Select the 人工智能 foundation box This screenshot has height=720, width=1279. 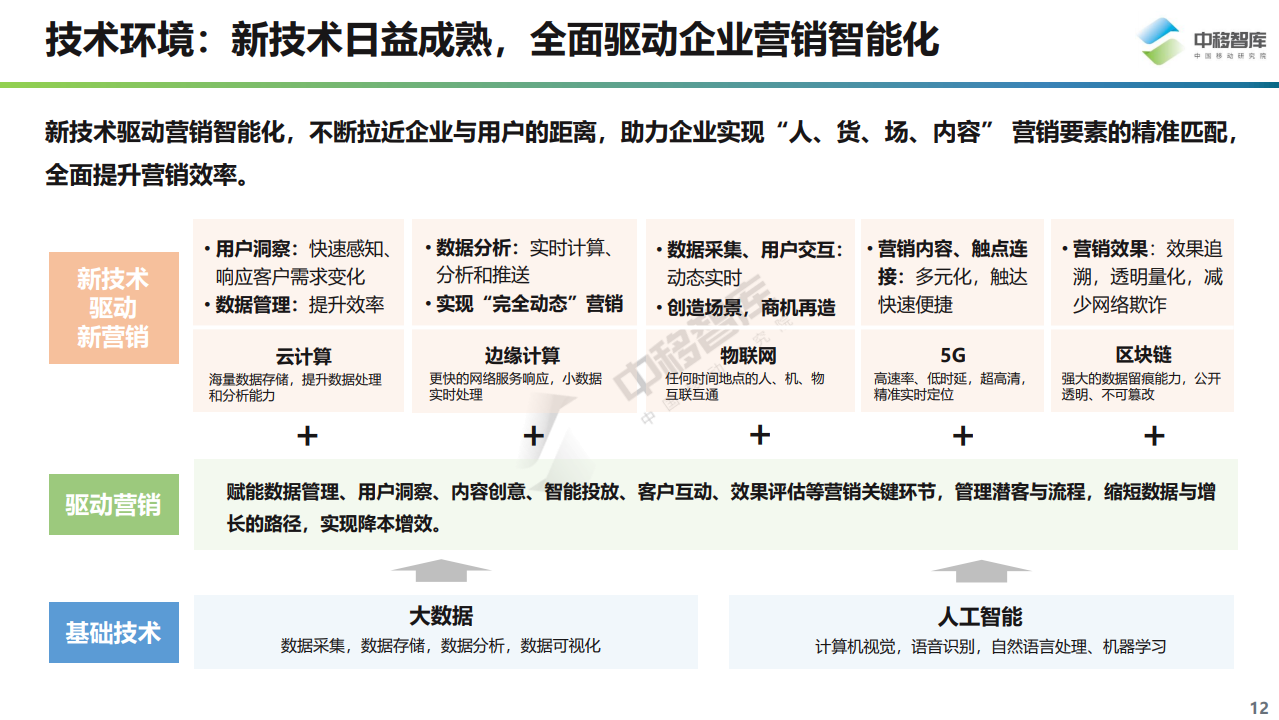click(x=980, y=631)
